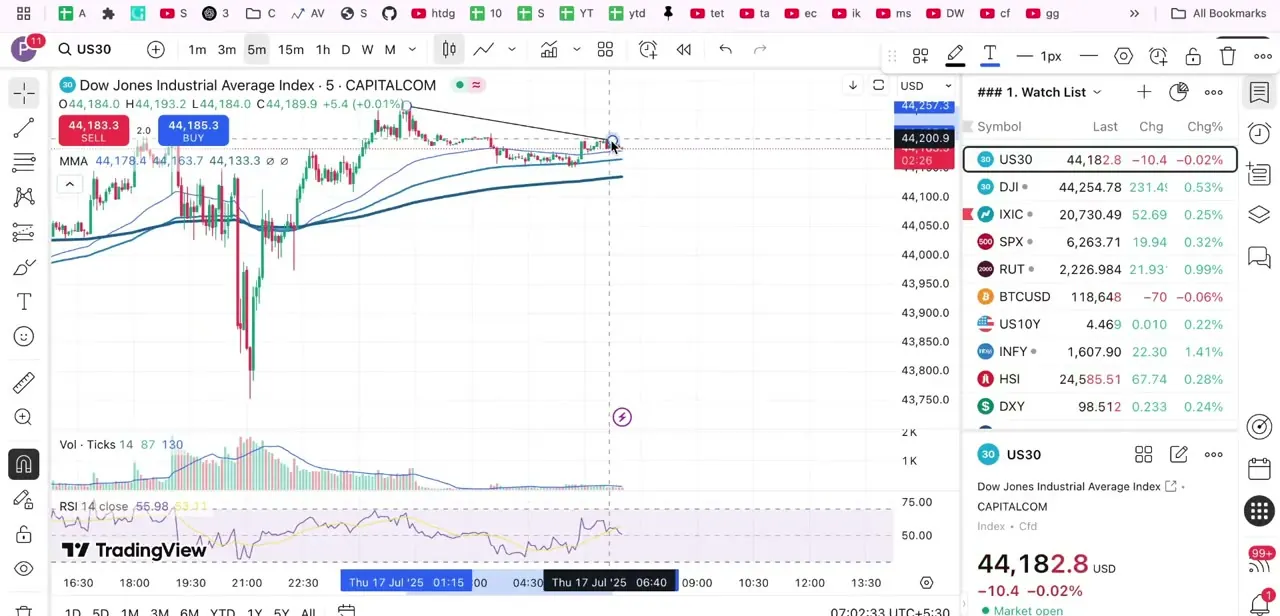This screenshot has height=616, width=1280.
Task: Open watch list more options menu
Action: [x=1213, y=92]
